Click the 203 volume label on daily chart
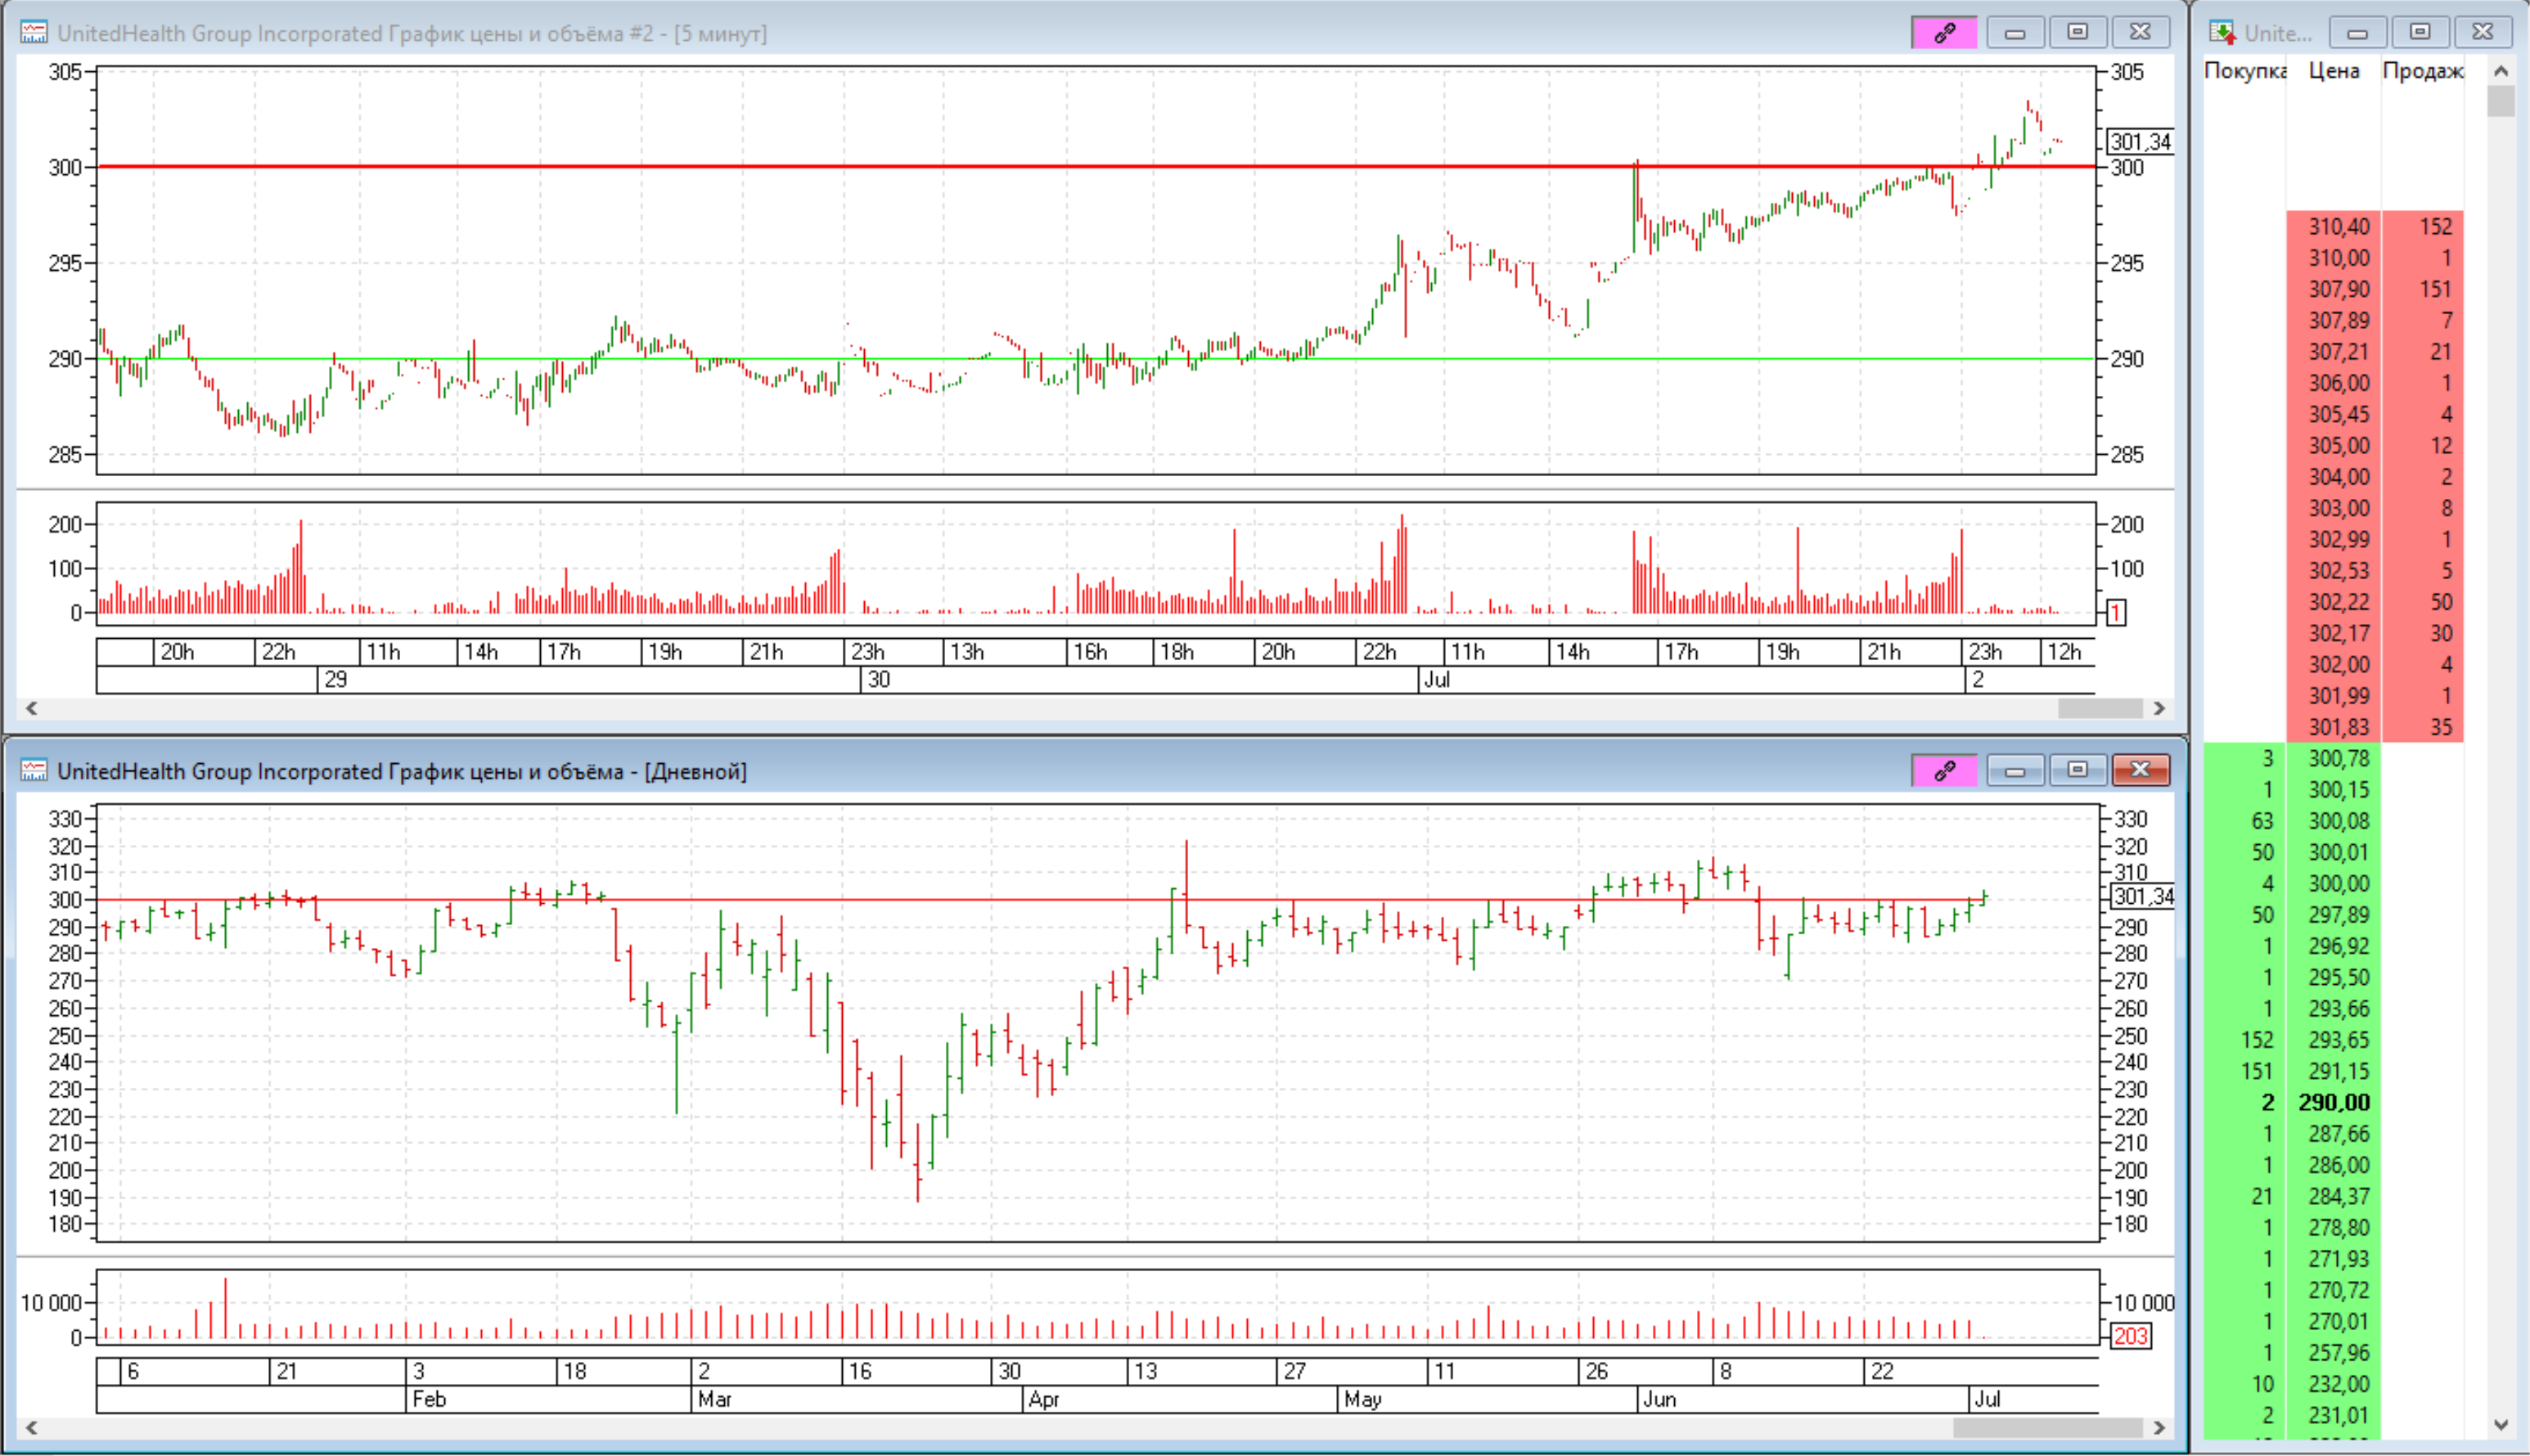2530x1456 pixels. [2130, 1336]
